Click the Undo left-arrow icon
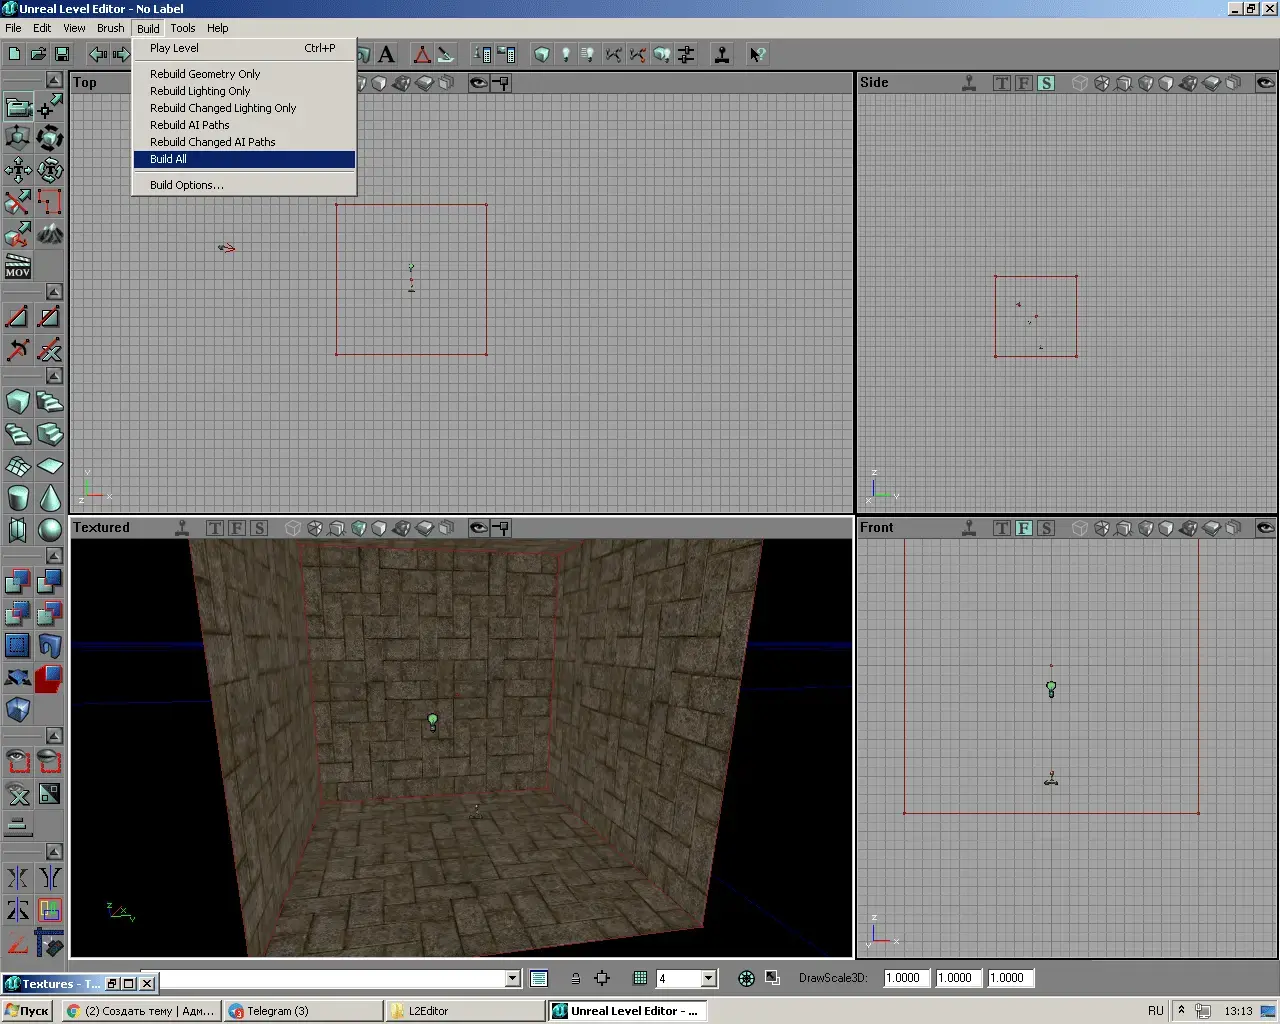This screenshot has width=1280, height=1024. point(98,54)
